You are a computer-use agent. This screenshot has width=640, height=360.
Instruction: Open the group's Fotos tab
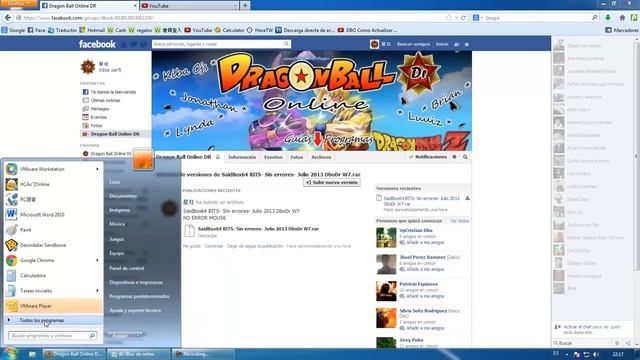(x=297, y=157)
